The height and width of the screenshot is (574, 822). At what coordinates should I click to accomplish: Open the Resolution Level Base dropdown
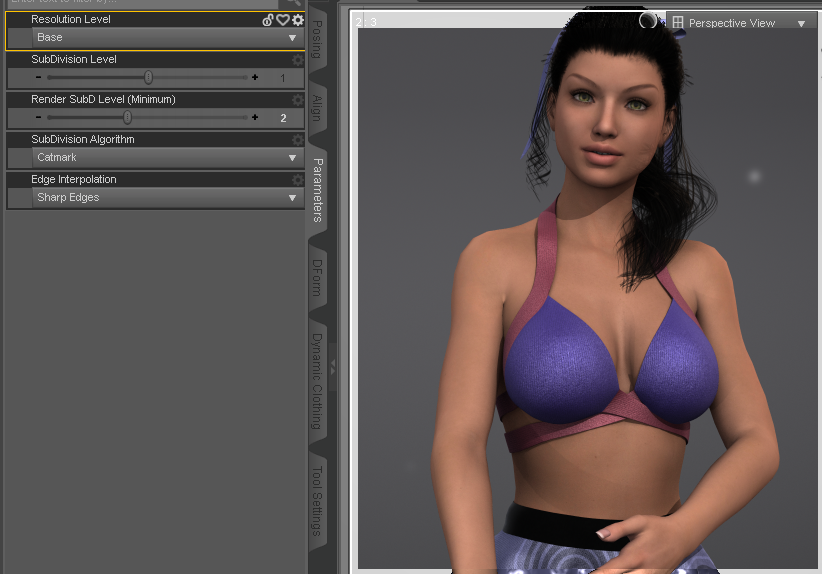tap(168, 38)
